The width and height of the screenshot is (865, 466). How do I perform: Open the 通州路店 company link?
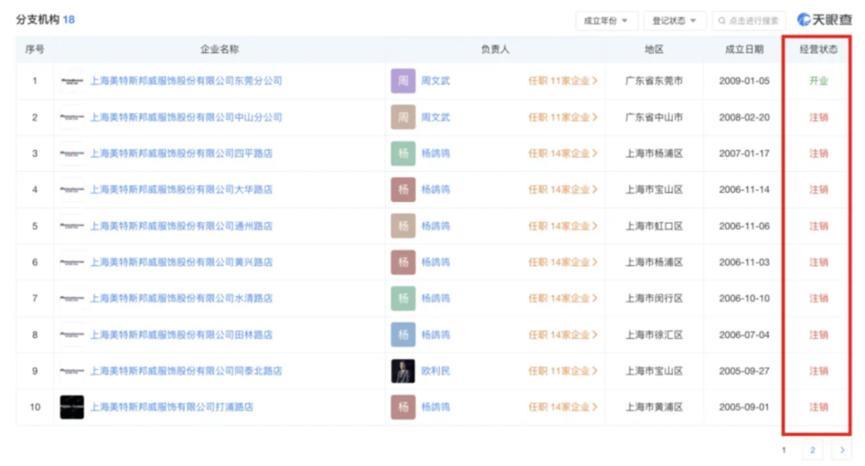click(181, 226)
